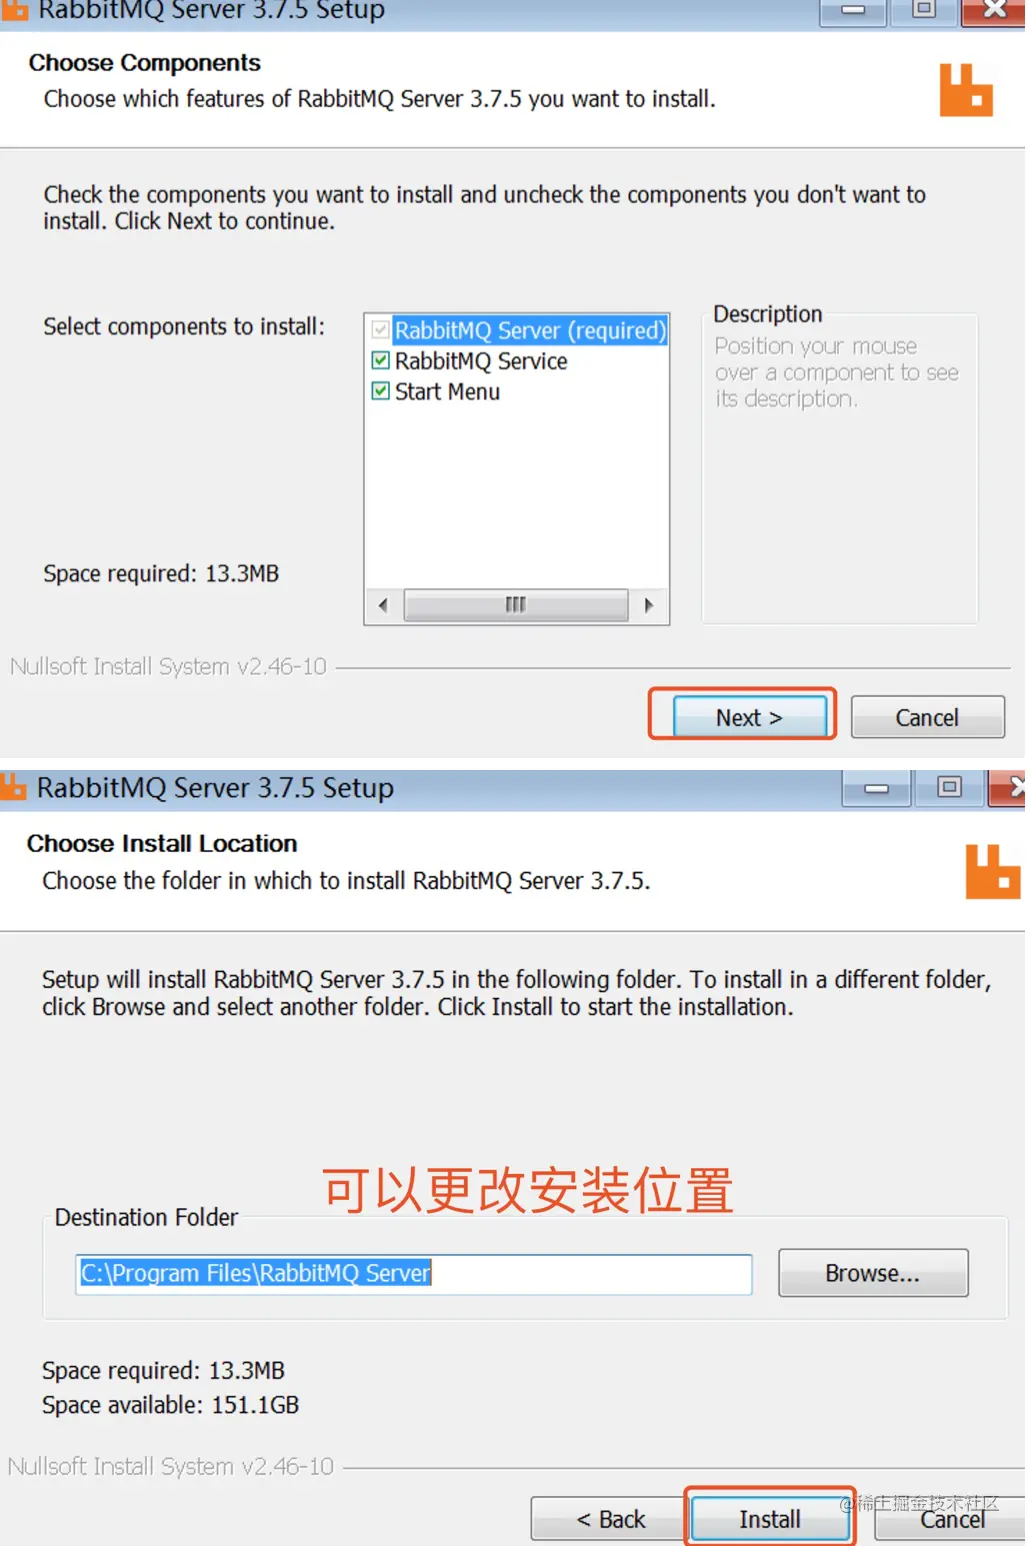Maximize the upper RabbitMQ Setup window

[x=923, y=11]
